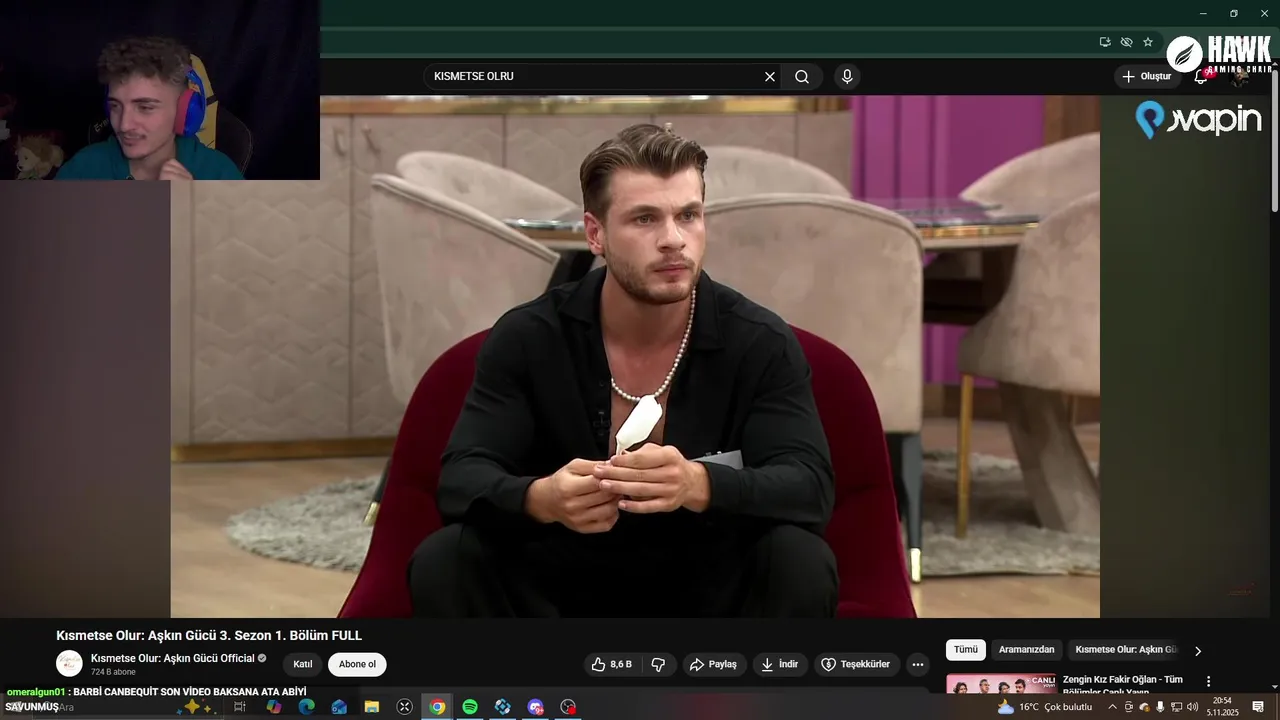
Task: Open the Oluştur create menu
Action: tap(1146, 77)
